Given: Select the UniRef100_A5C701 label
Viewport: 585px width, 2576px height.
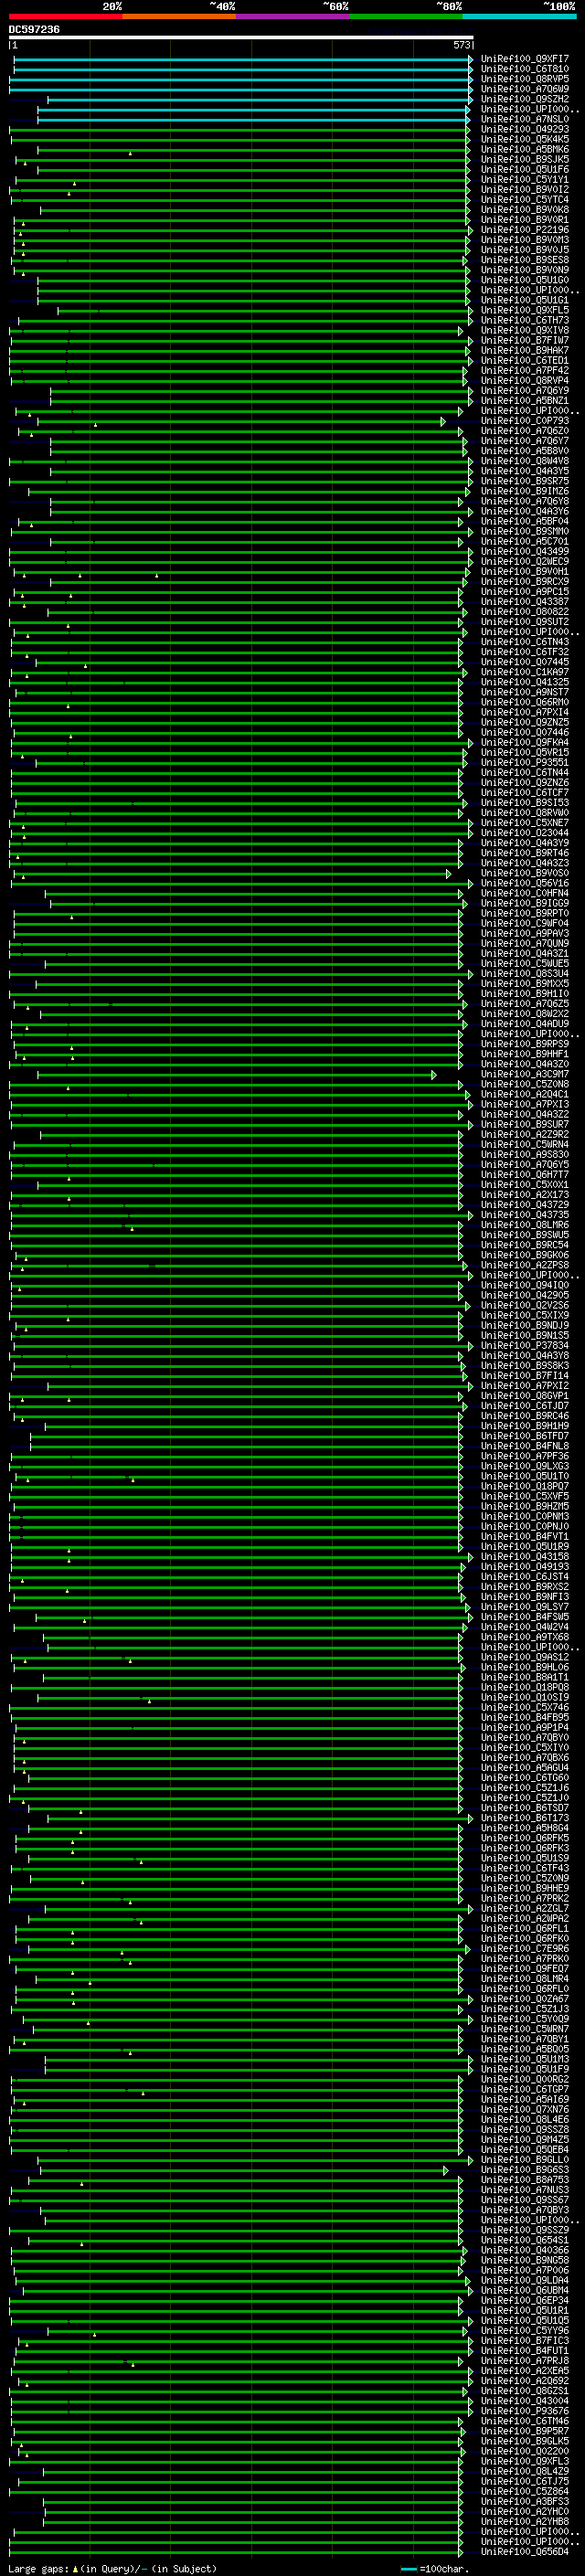Looking at the screenshot, I should (525, 541).
